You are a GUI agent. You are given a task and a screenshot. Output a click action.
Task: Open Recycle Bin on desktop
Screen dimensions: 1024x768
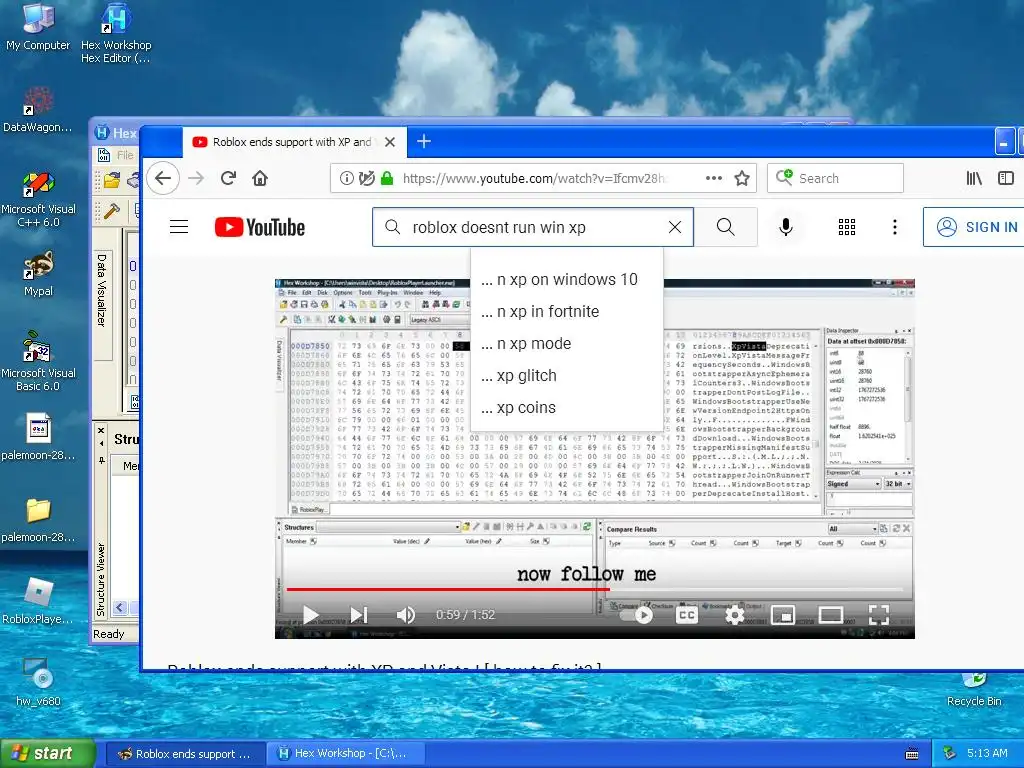974,692
